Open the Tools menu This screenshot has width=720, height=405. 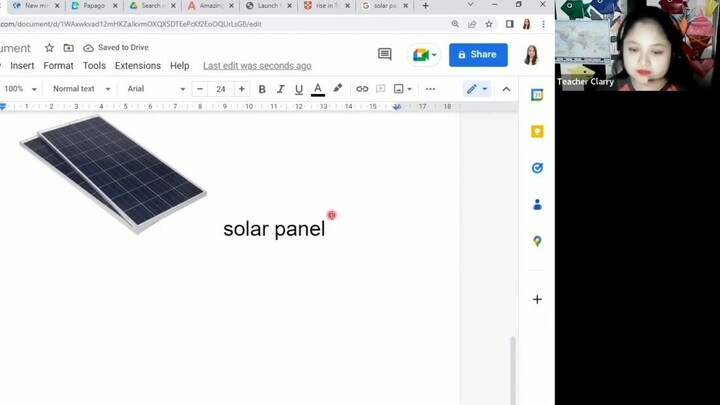tap(94, 66)
